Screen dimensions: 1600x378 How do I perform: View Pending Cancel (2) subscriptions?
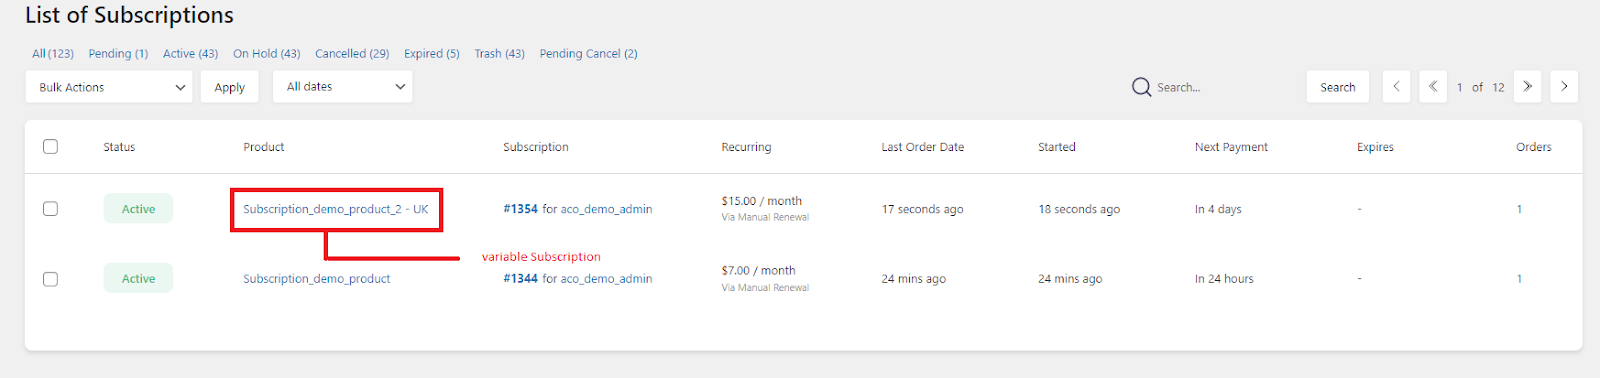click(588, 54)
